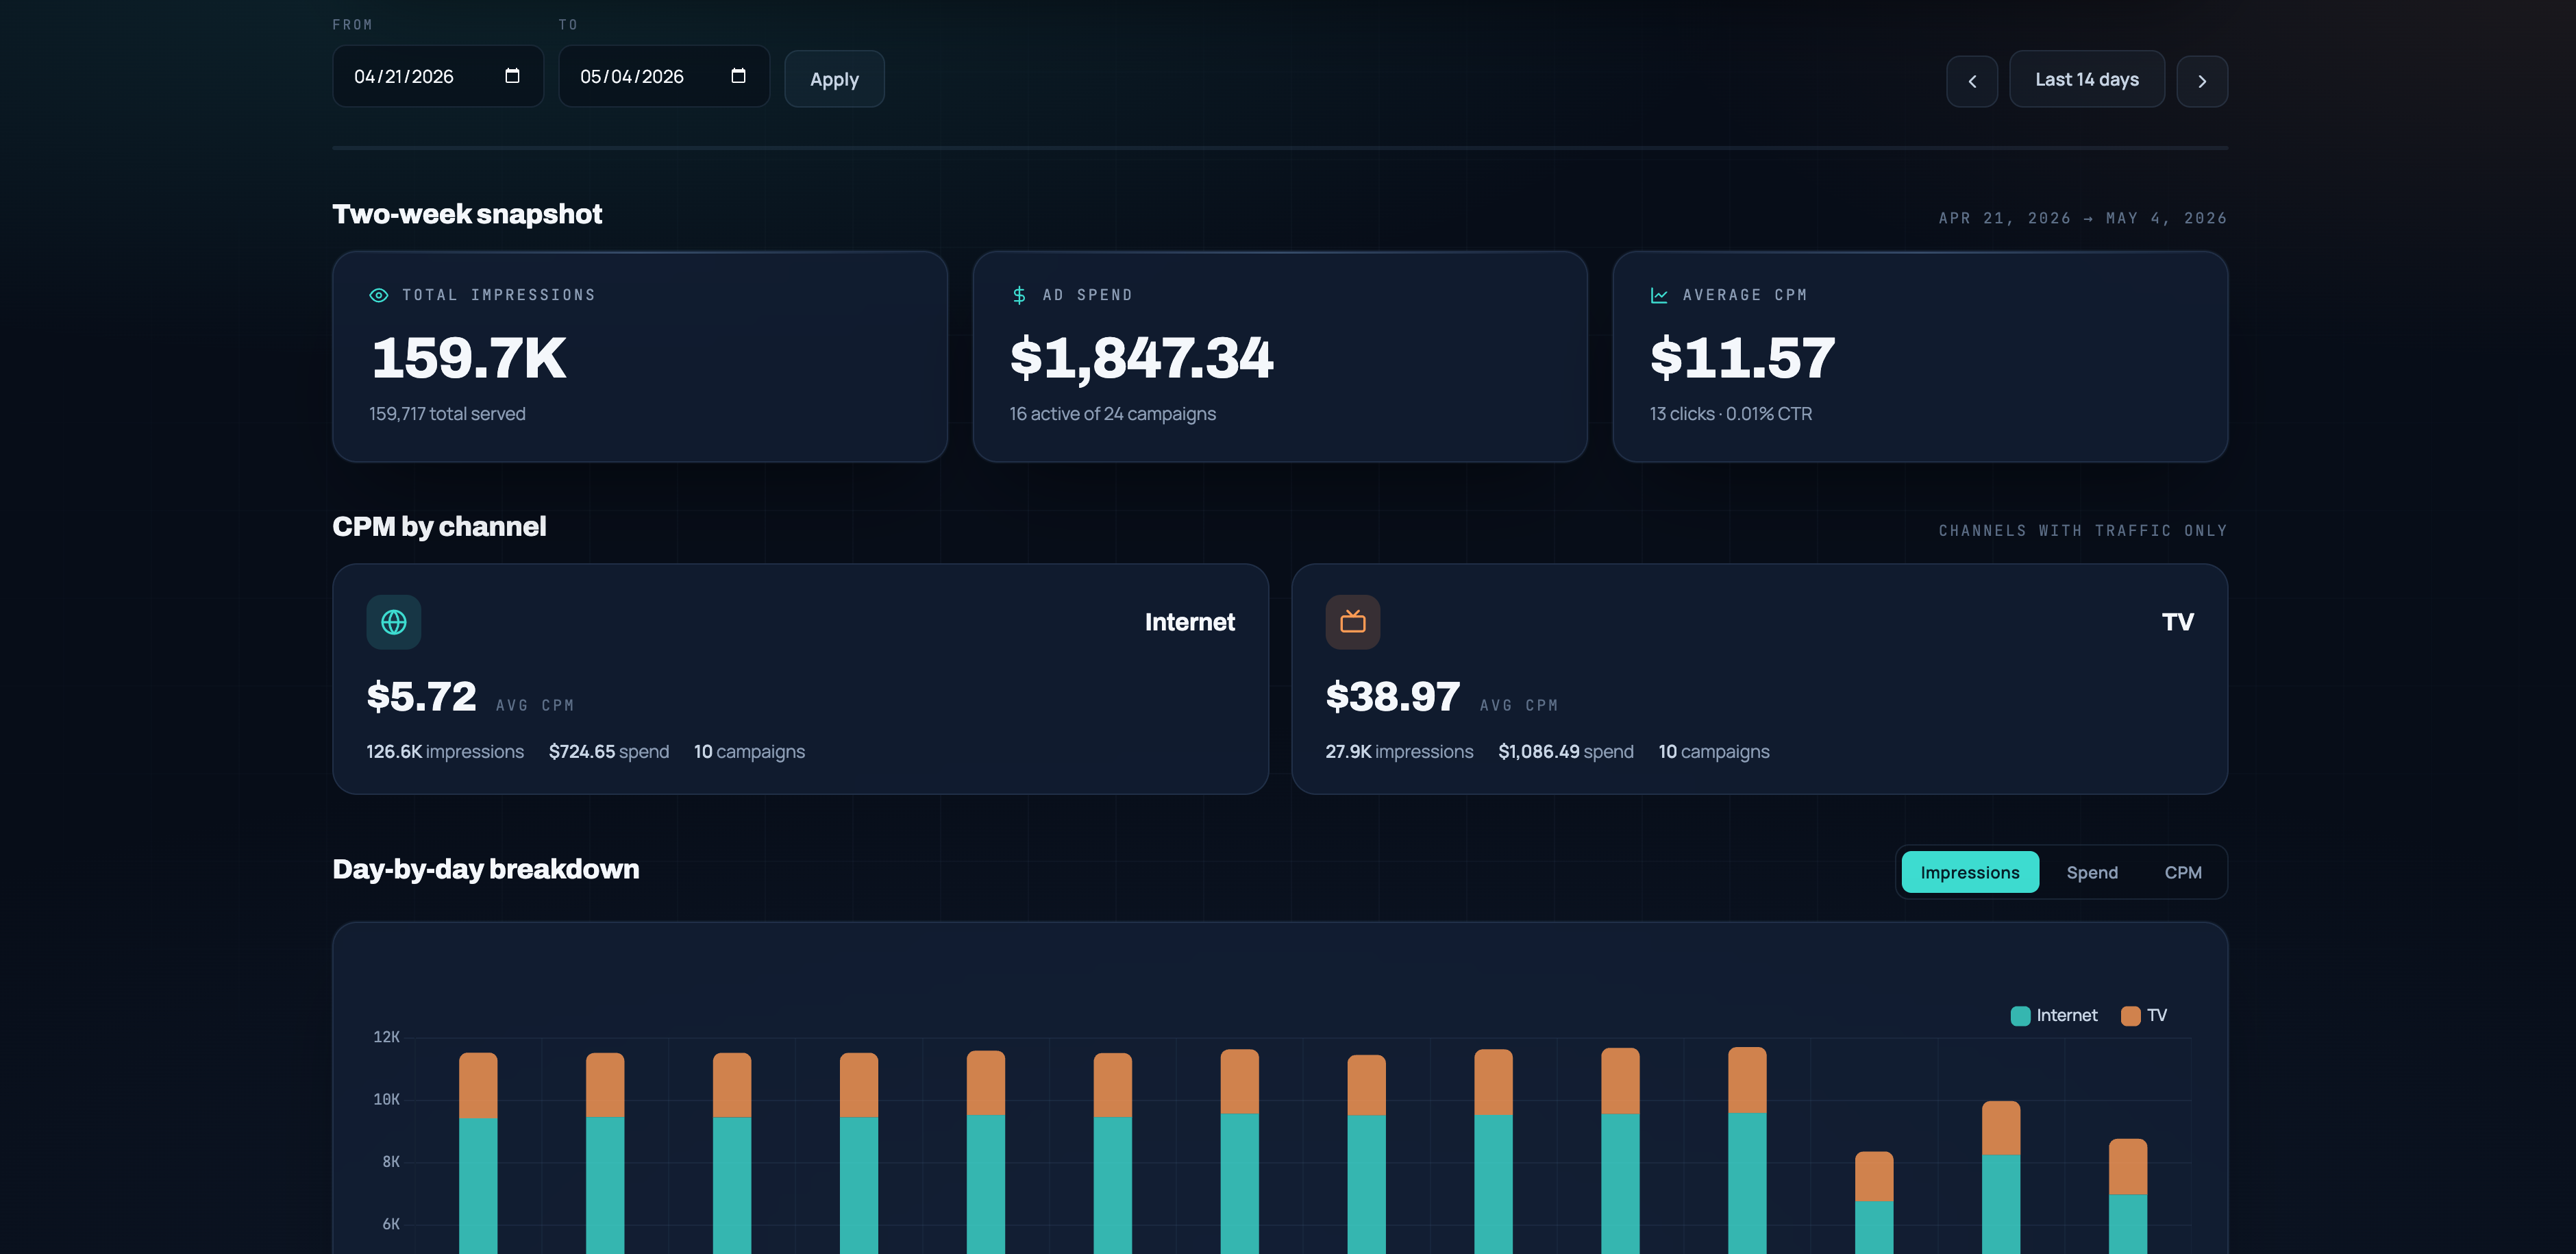Click the chart icon beside Average CPM
2576x1254 pixels.
[1659, 295]
